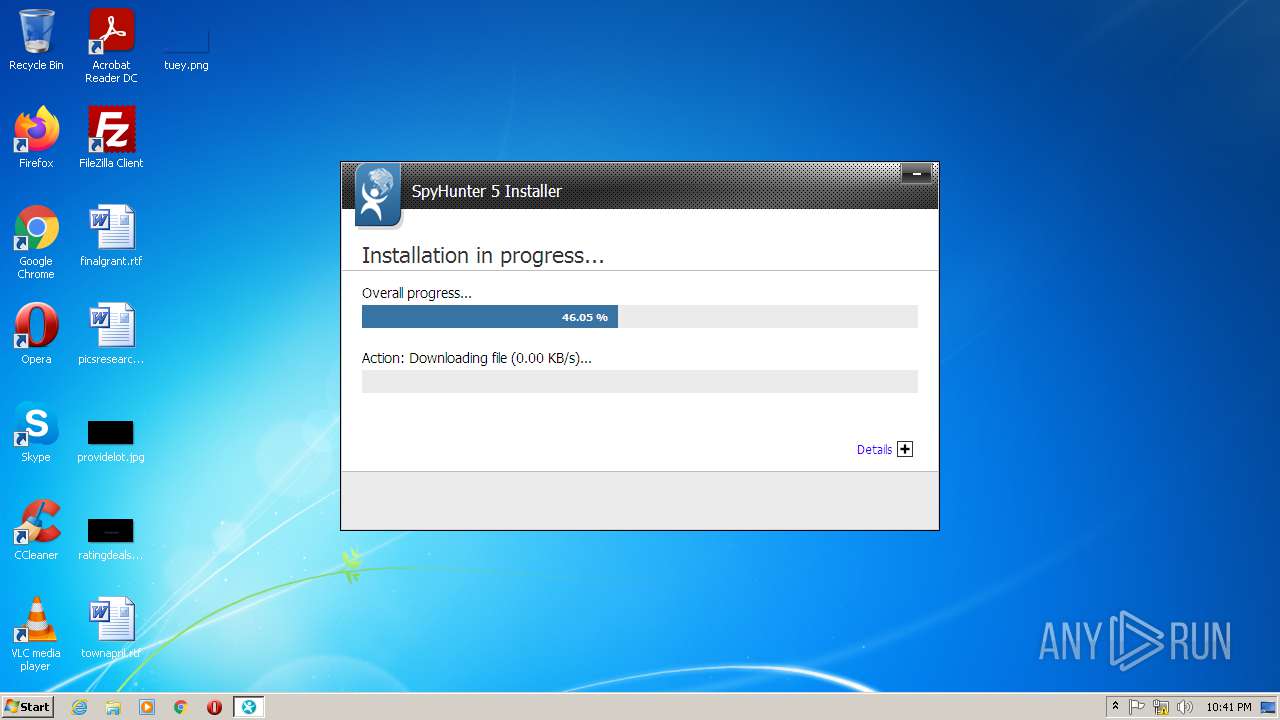1280x720 pixels.
Task: Select the CCleaner desktop shortcut
Action: 36,530
